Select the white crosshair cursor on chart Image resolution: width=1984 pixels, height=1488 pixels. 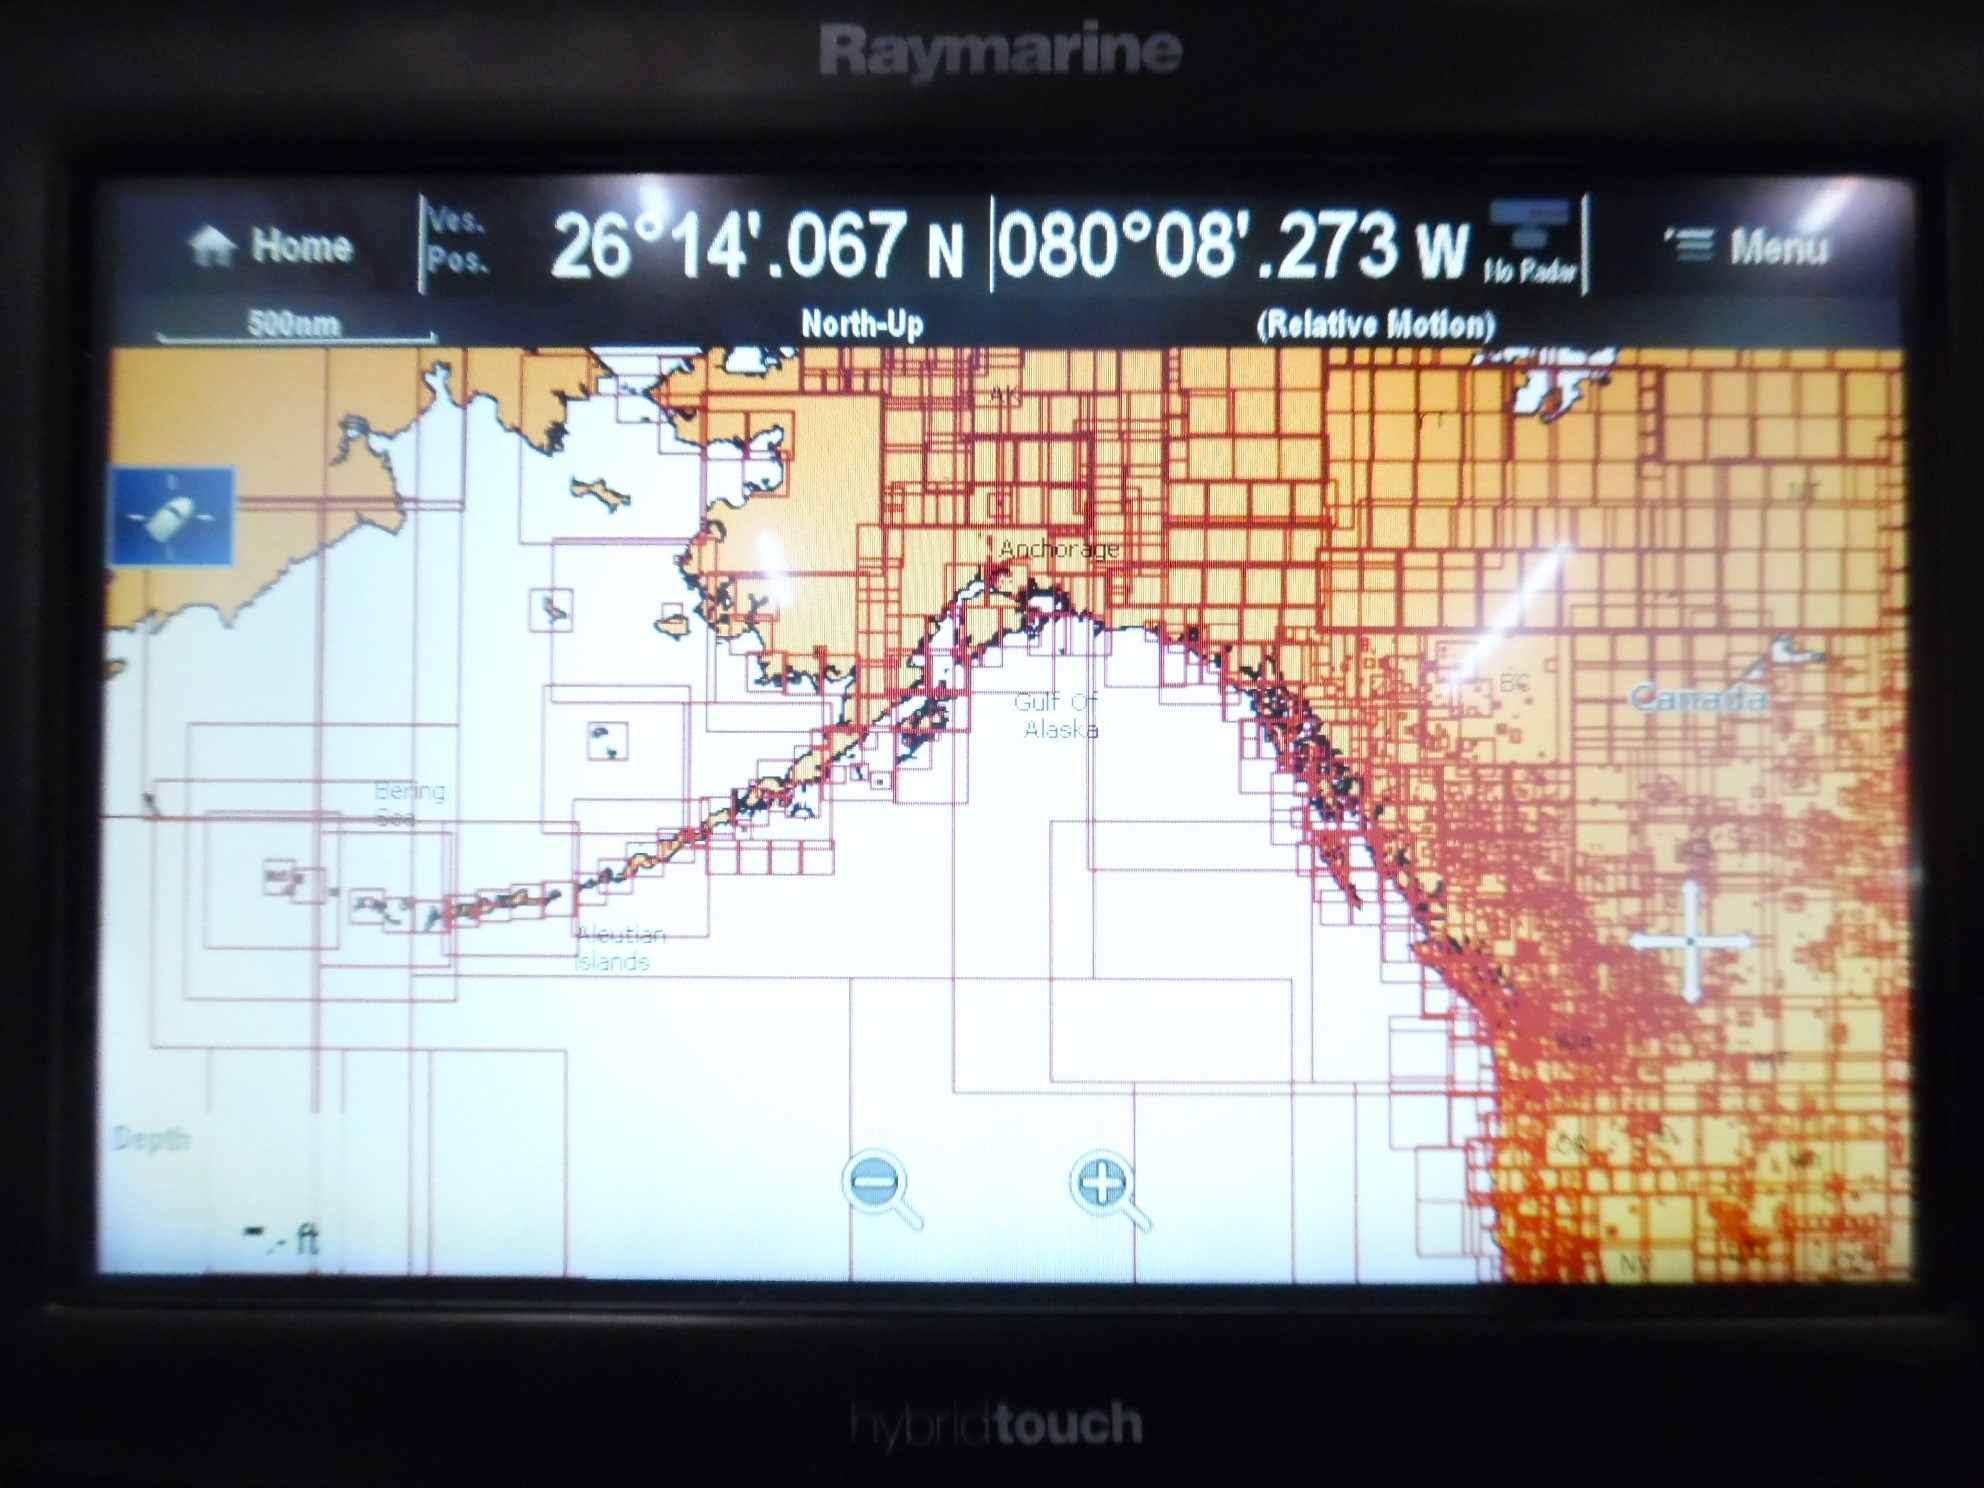click(1690, 941)
